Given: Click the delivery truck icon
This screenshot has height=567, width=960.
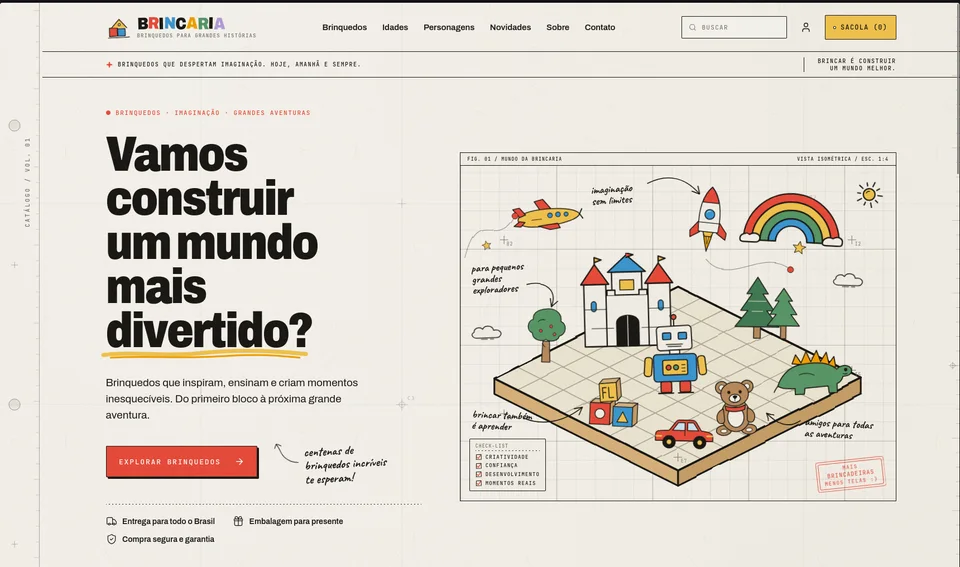Looking at the screenshot, I should (111, 521).
